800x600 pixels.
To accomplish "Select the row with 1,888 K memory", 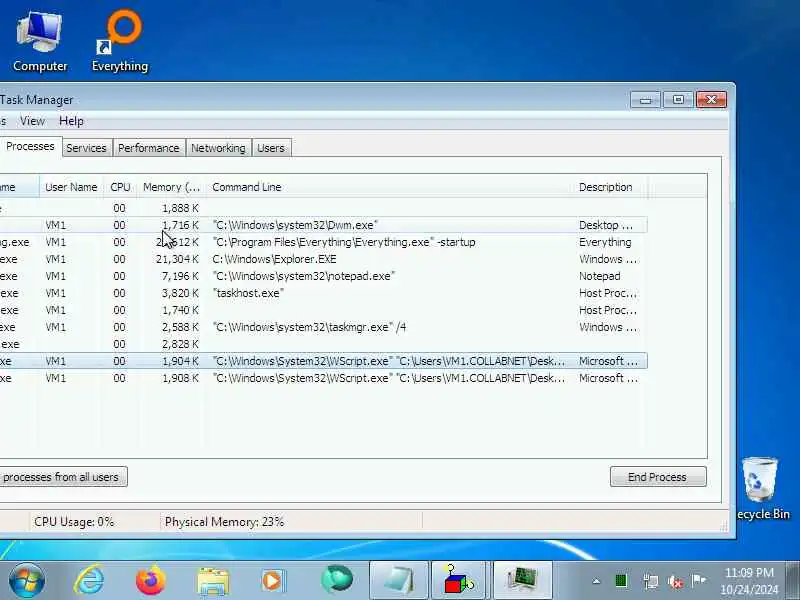I will 323,208.
